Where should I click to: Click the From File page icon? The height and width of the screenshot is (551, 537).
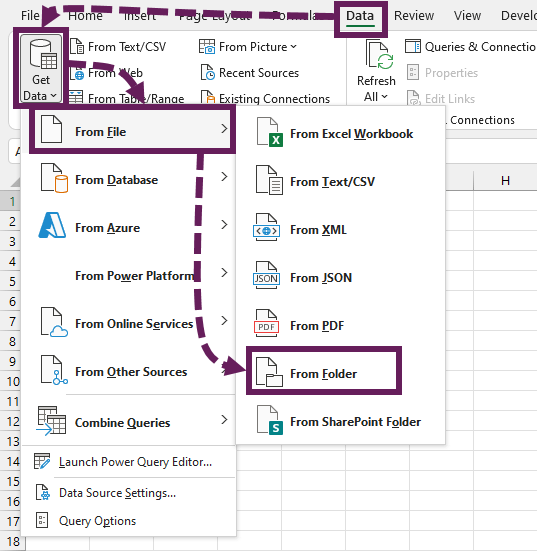[51, 130]
